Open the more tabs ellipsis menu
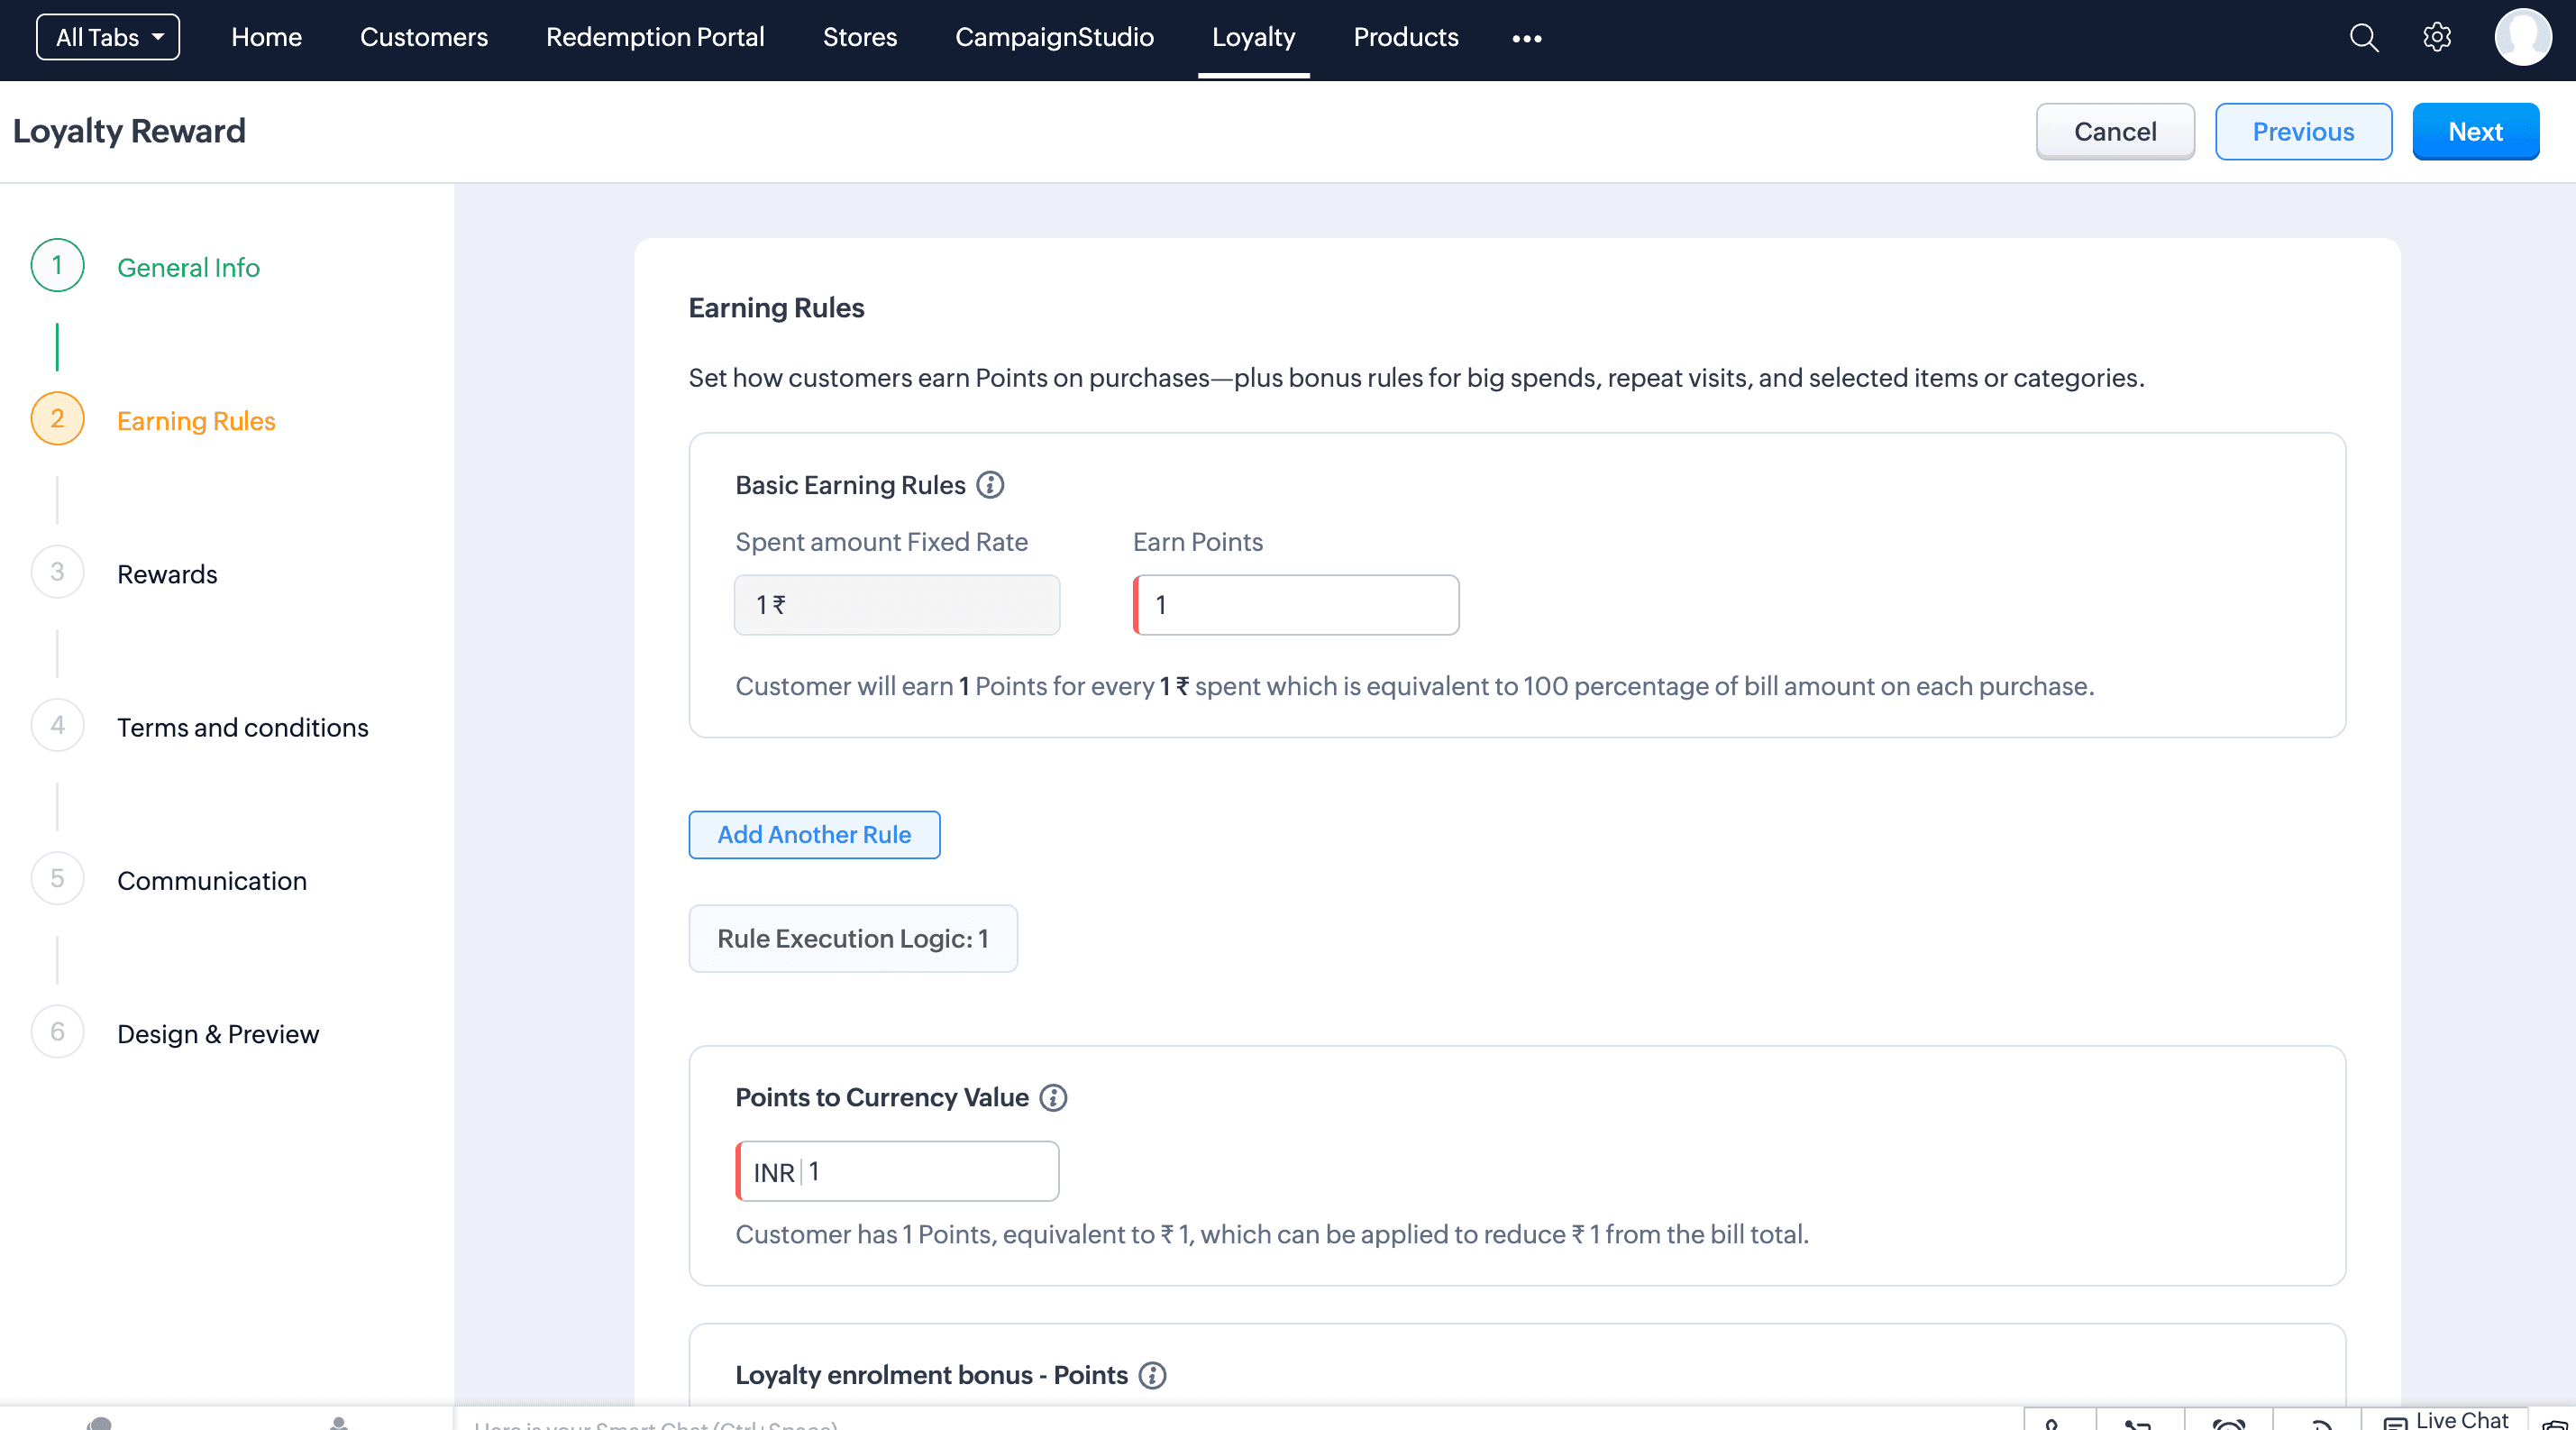 coord(1526,38)
